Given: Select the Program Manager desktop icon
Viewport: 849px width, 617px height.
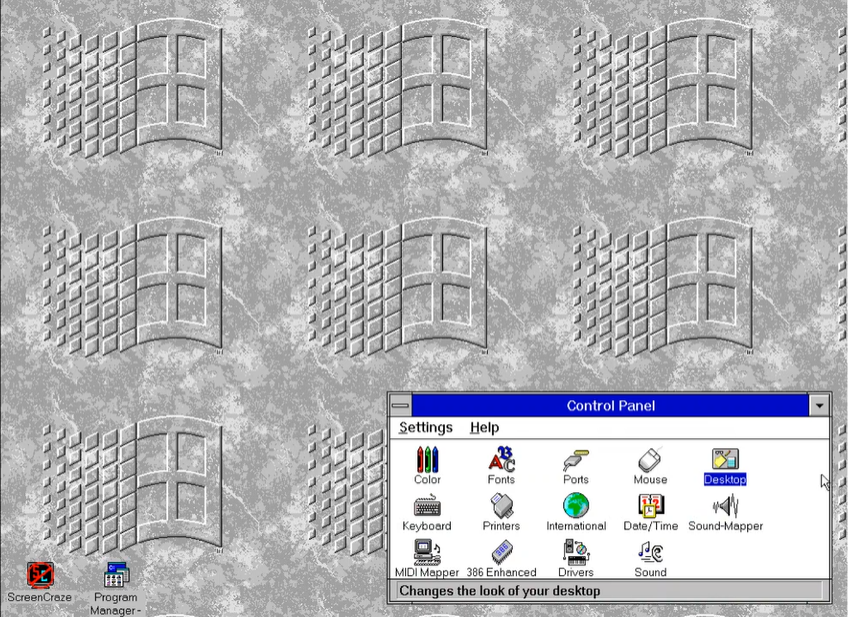Looking at the screenshot, I should pyautogui.click(x=115, y=575).
